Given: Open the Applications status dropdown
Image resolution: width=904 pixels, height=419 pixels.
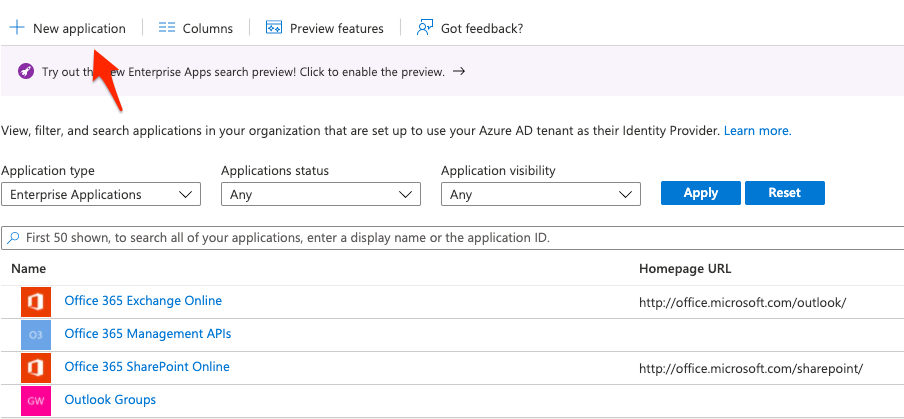Looking at the screenshot, I should (321, 194).
